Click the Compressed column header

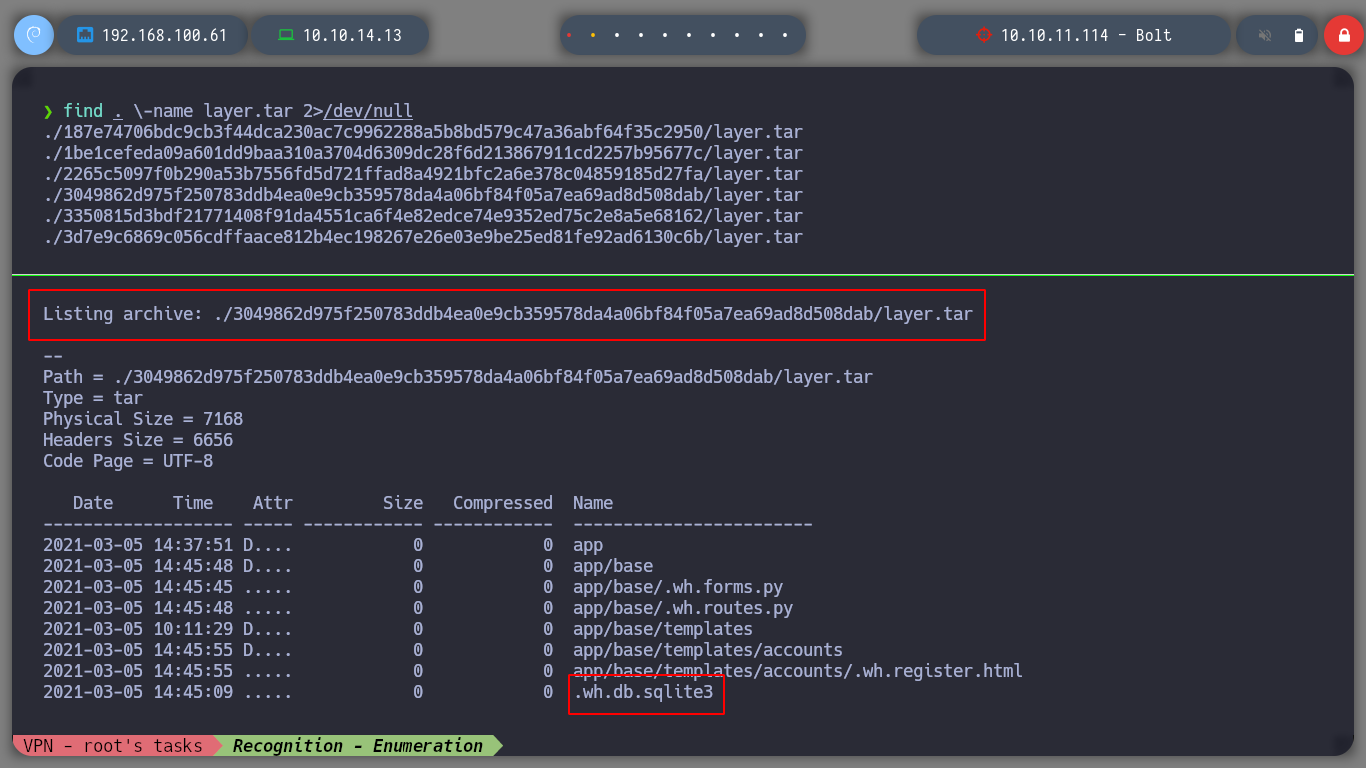(x=503, y=503)
